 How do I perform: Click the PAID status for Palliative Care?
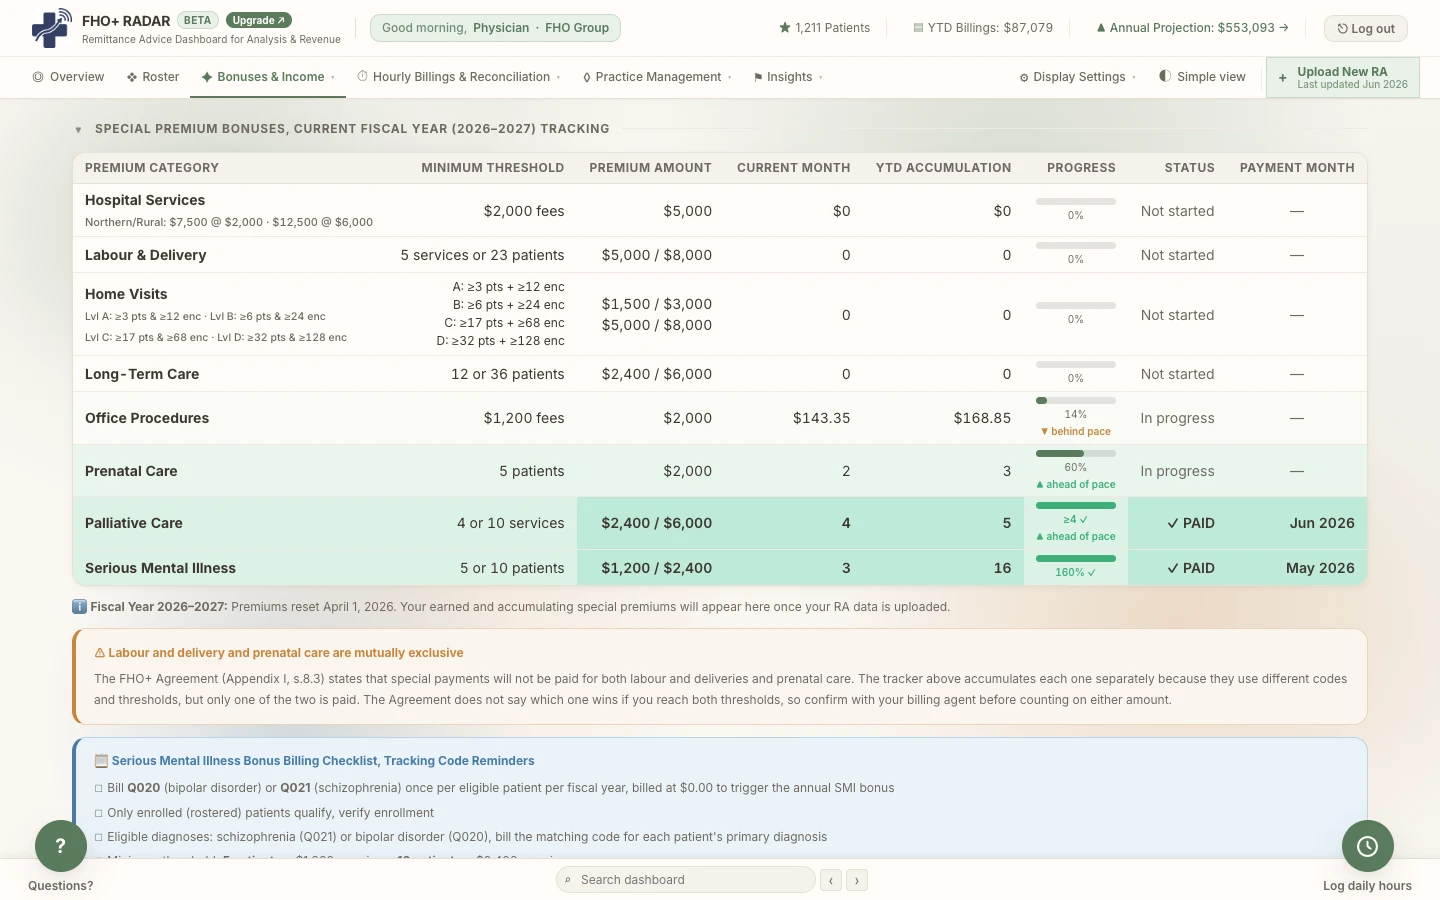click(1191, 523)
